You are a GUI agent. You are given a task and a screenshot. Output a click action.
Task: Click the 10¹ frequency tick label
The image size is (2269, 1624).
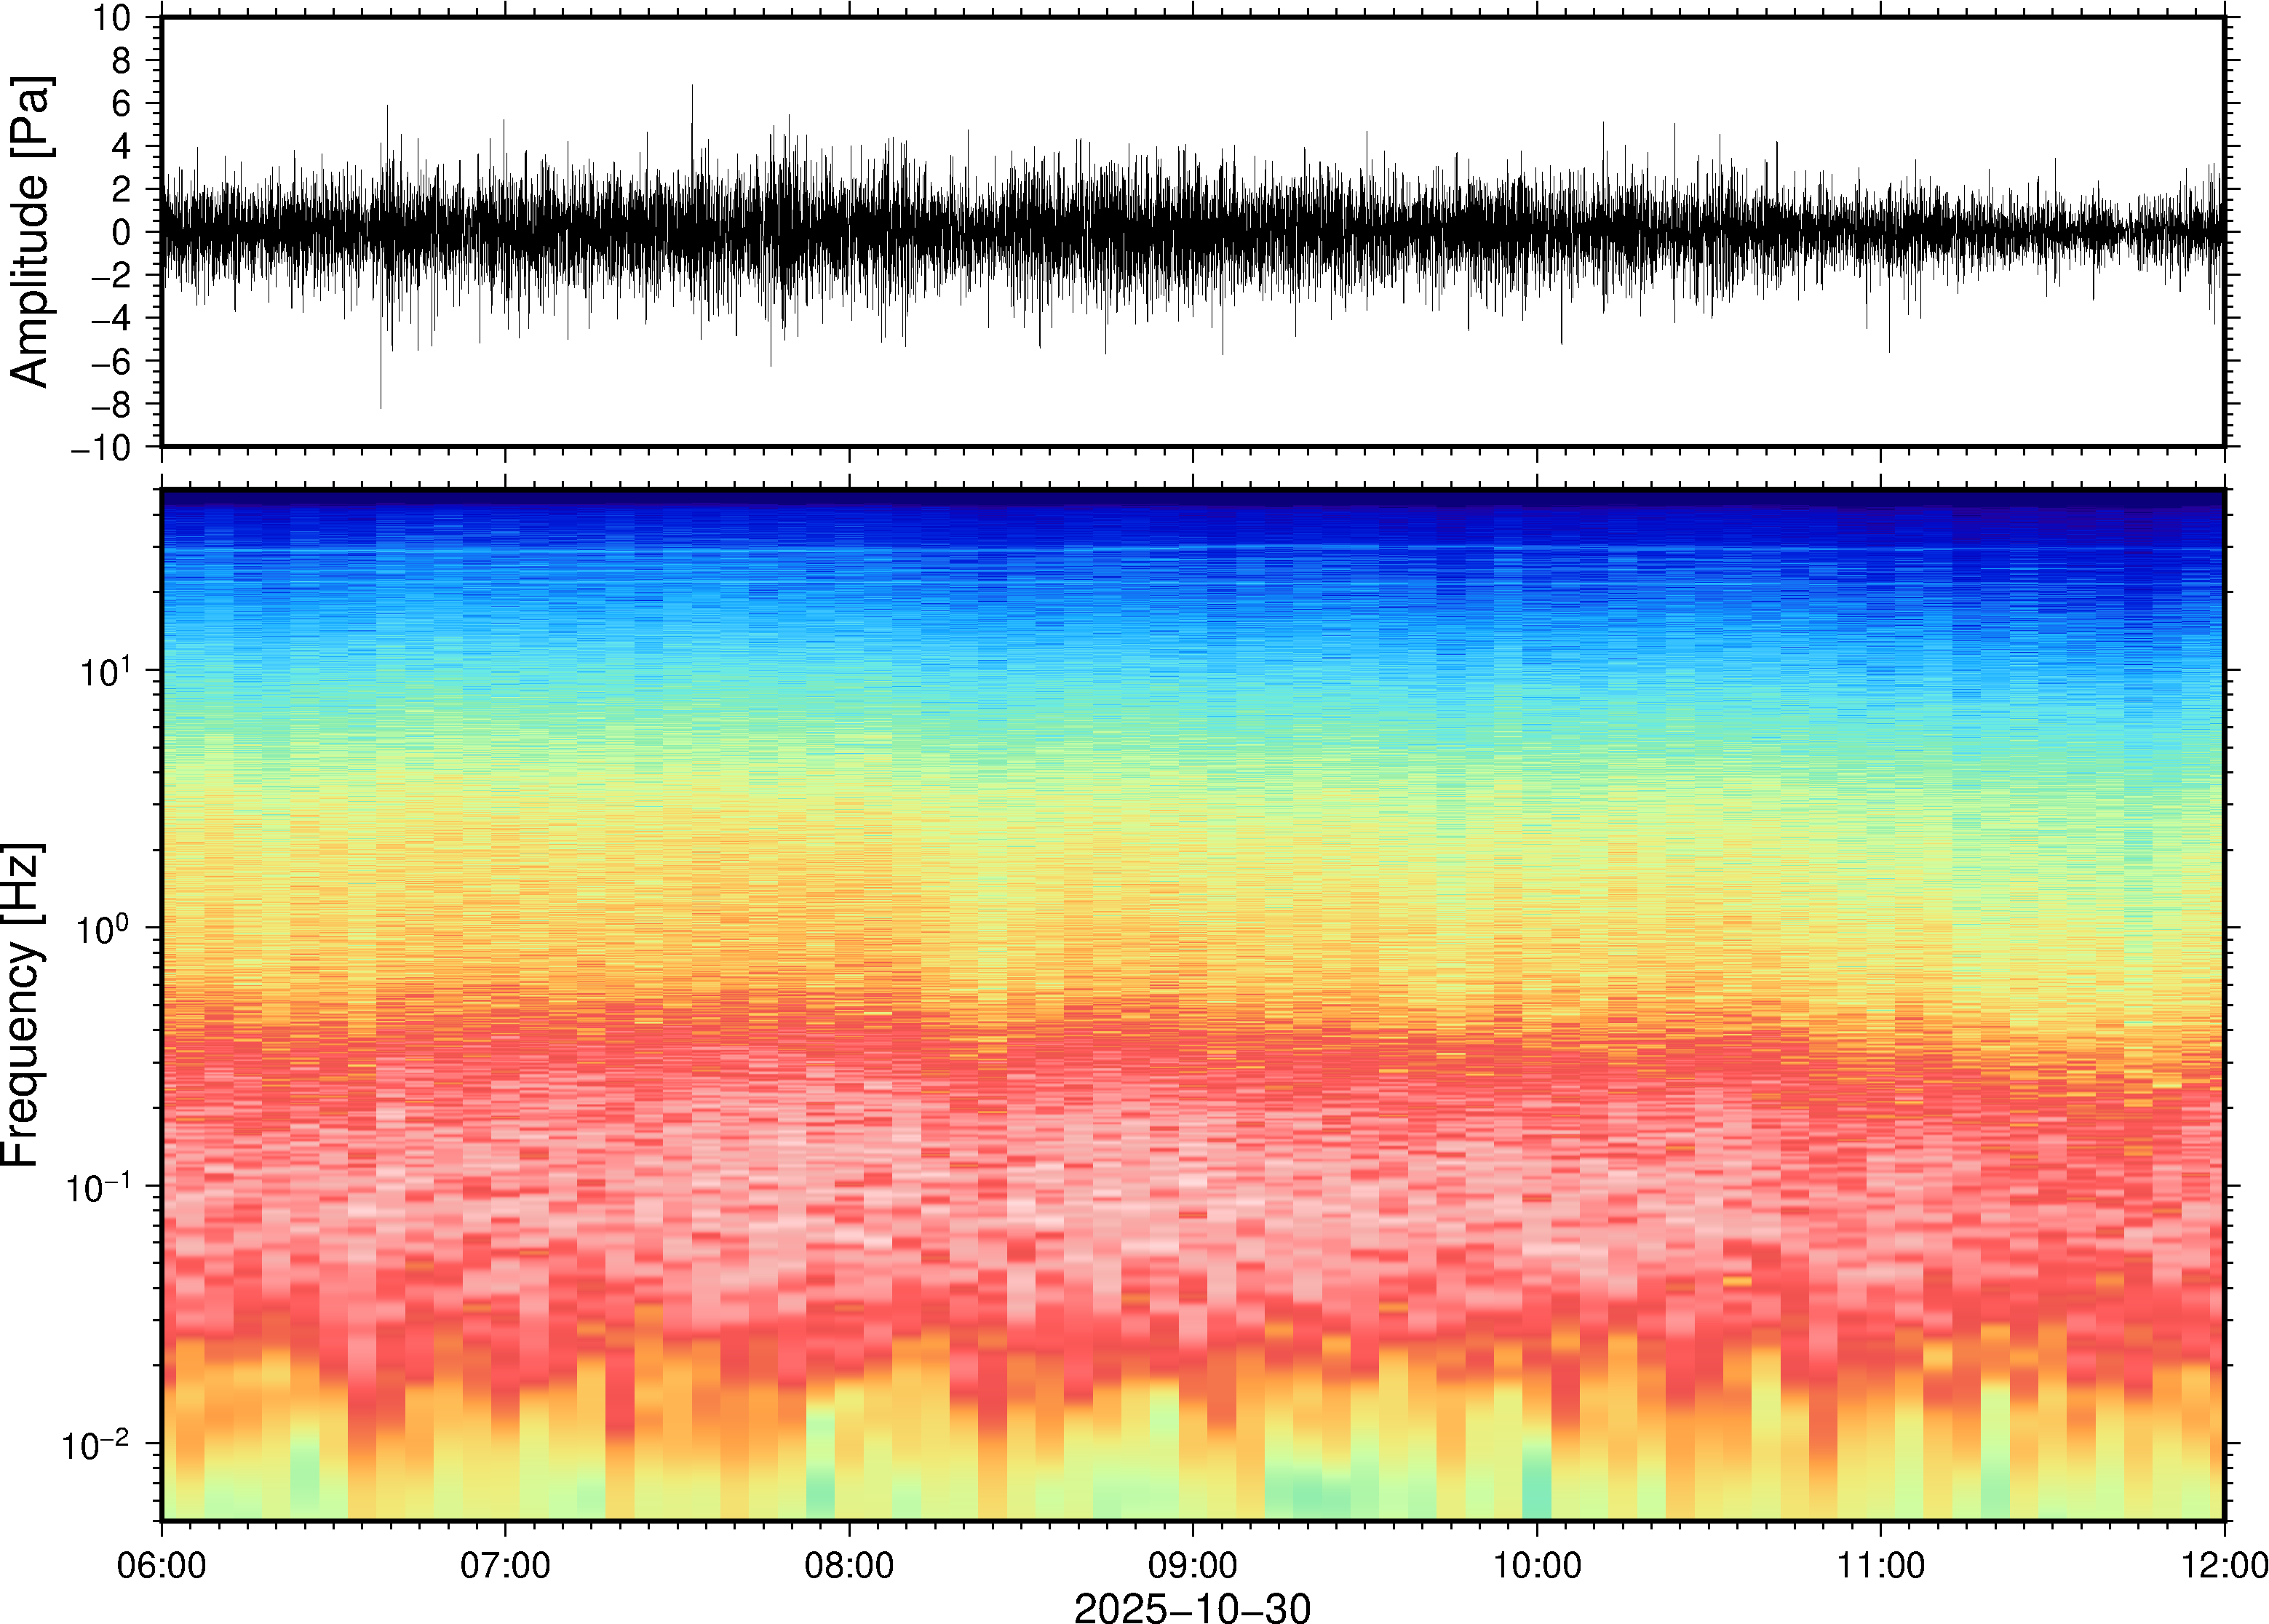pos(104,672)
